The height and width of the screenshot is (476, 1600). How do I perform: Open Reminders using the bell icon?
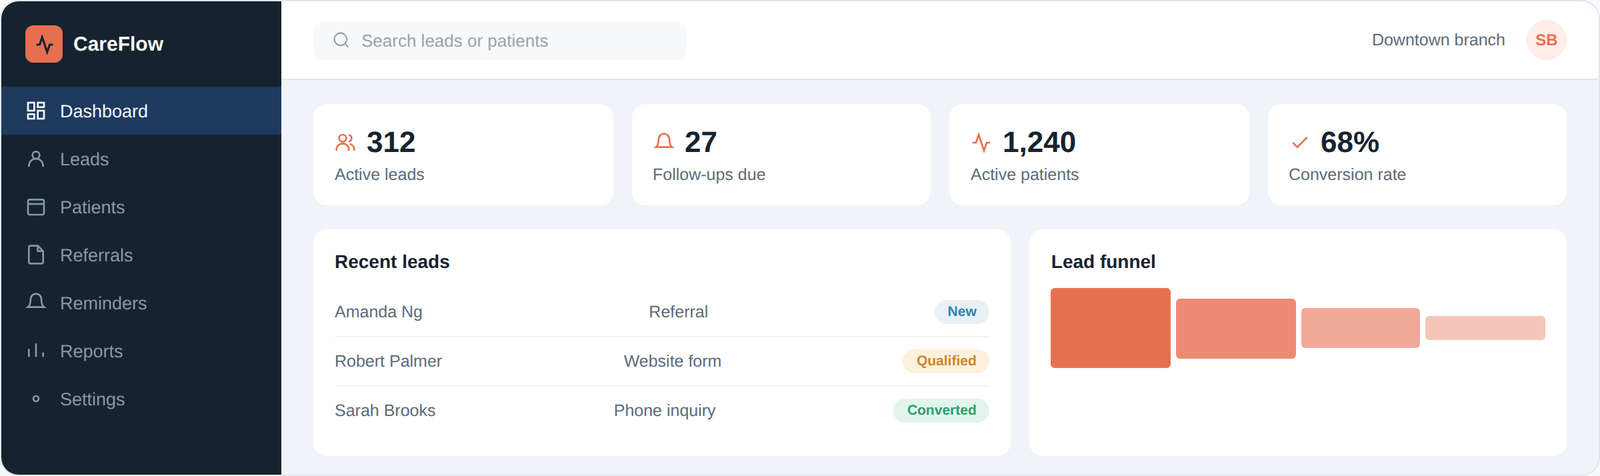point(36,303)
